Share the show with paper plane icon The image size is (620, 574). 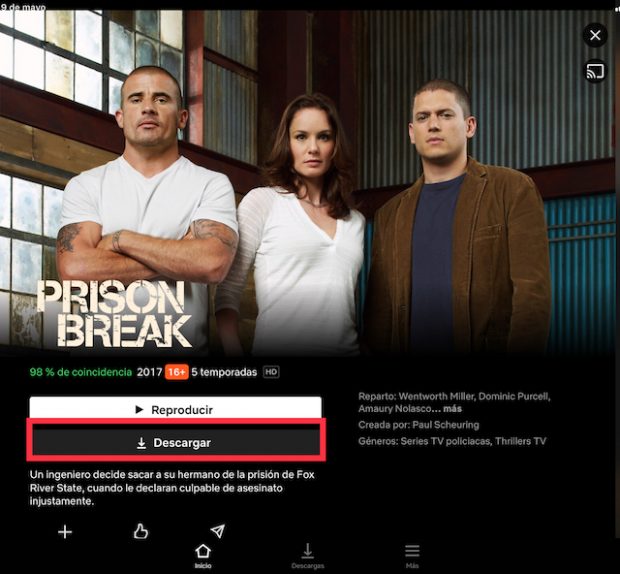click(217, 531)
